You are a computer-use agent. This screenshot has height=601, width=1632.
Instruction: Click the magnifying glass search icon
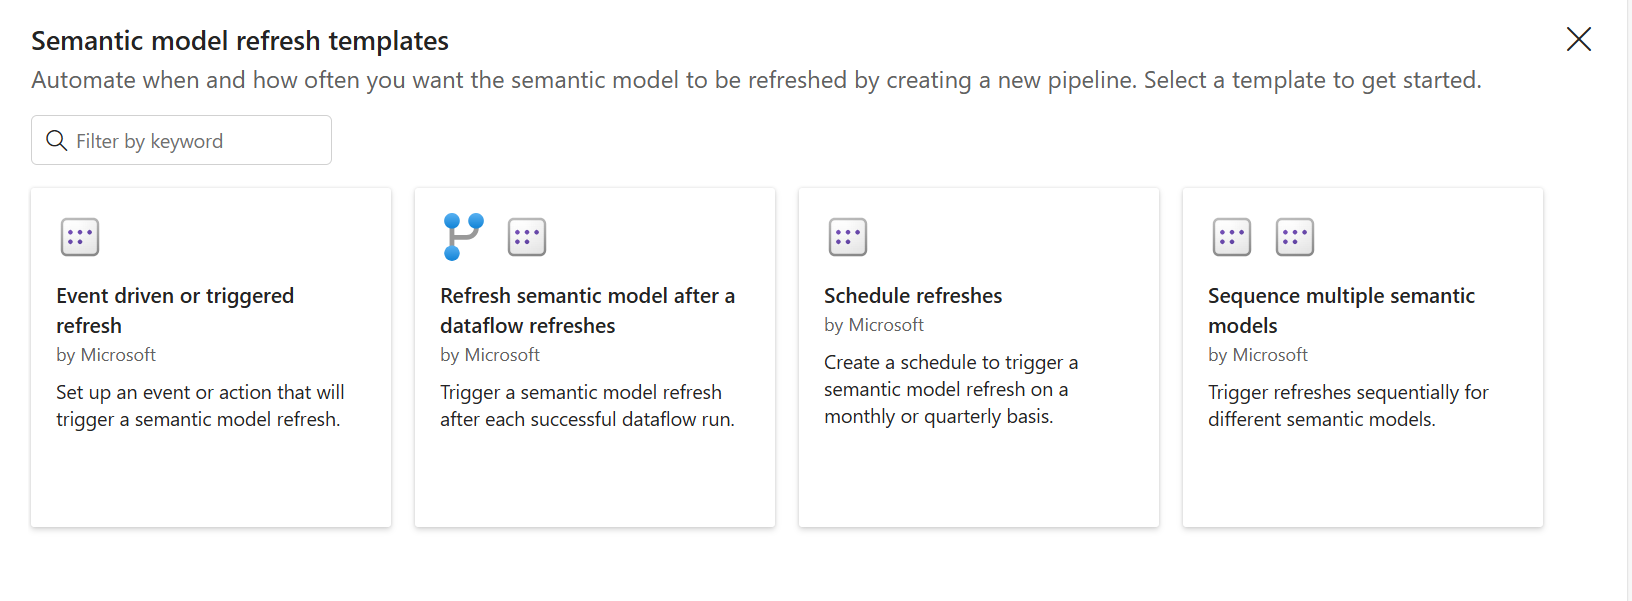(x=57, y=141)
